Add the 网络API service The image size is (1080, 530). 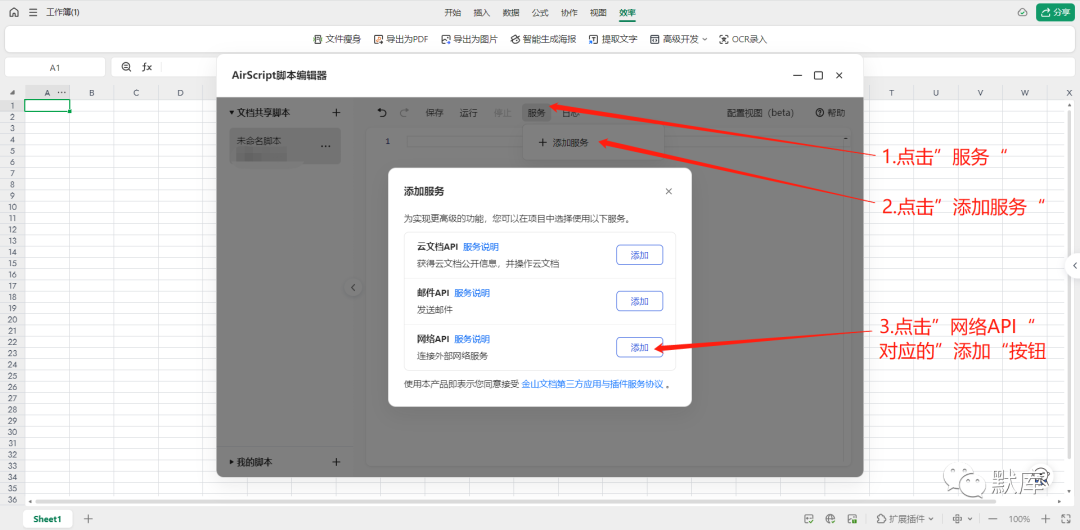coord(639,347)
